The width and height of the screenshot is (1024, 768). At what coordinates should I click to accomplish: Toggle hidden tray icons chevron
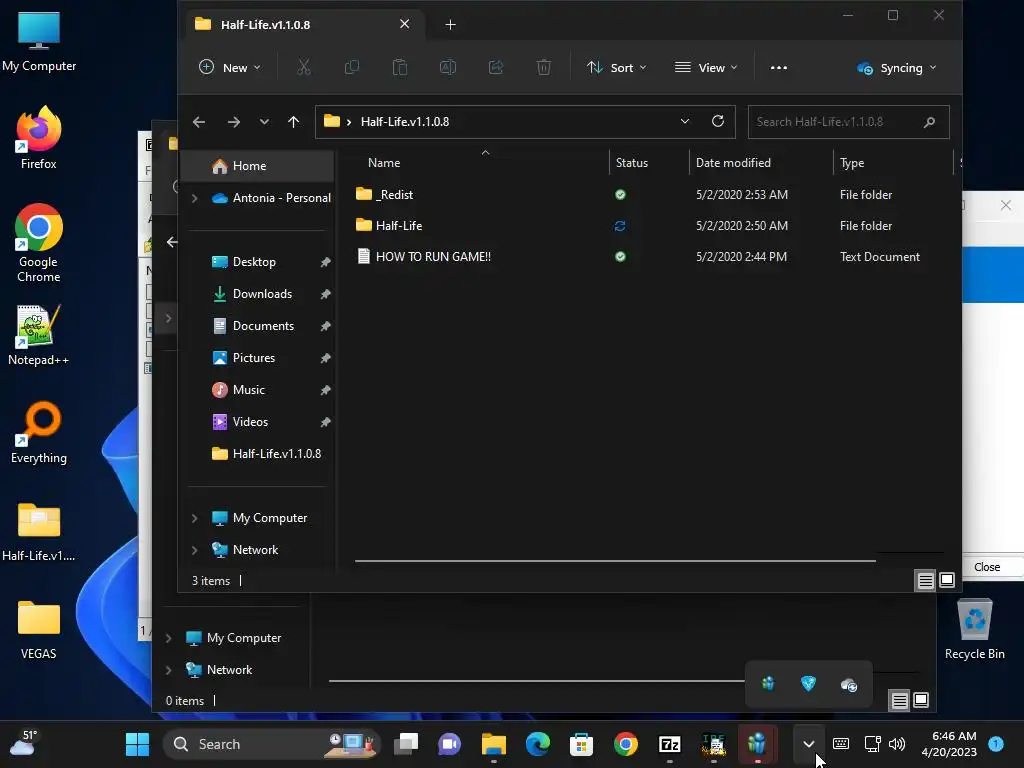[x=808, y=744]
